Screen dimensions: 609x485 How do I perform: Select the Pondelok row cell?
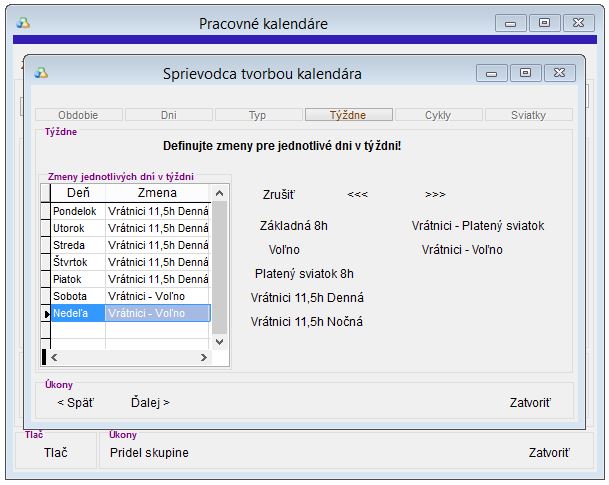(x=78, y=211)
